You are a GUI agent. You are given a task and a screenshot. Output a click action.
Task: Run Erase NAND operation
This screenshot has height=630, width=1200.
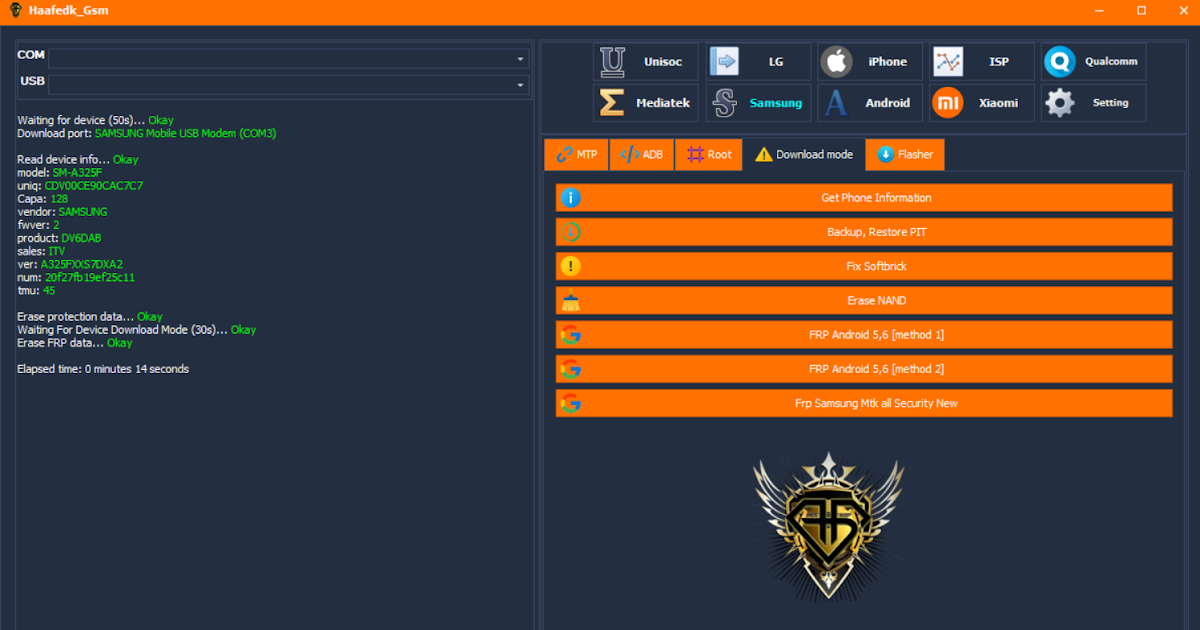864,301
